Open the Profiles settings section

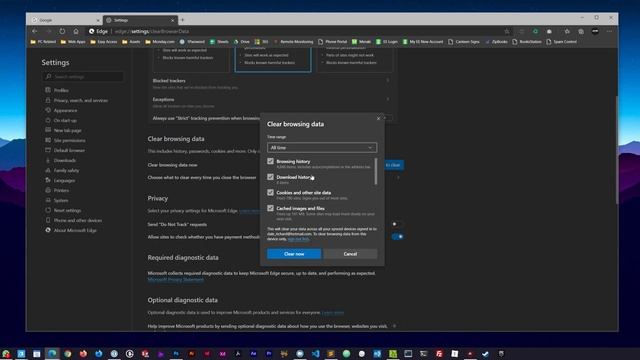click(61, 90)
